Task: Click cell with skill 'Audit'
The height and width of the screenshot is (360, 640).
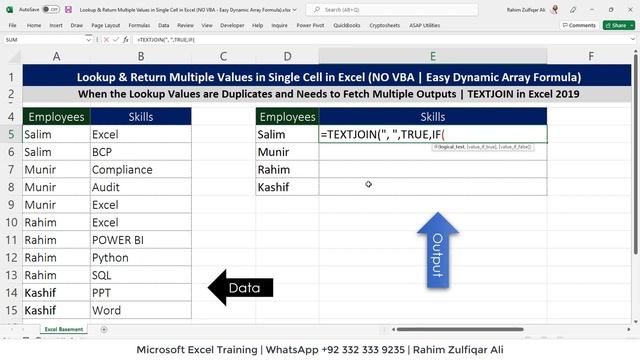Action: pos(140,187)
